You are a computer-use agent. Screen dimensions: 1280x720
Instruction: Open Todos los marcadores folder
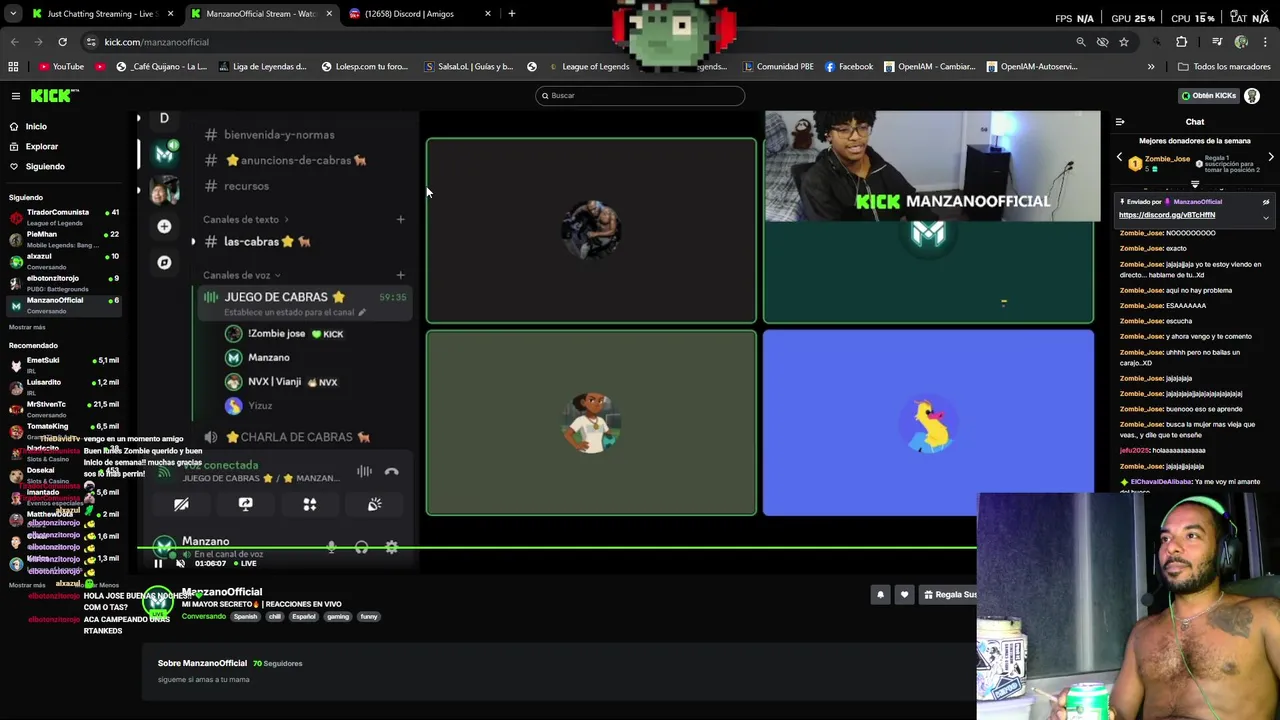[x=1224, y=67]
